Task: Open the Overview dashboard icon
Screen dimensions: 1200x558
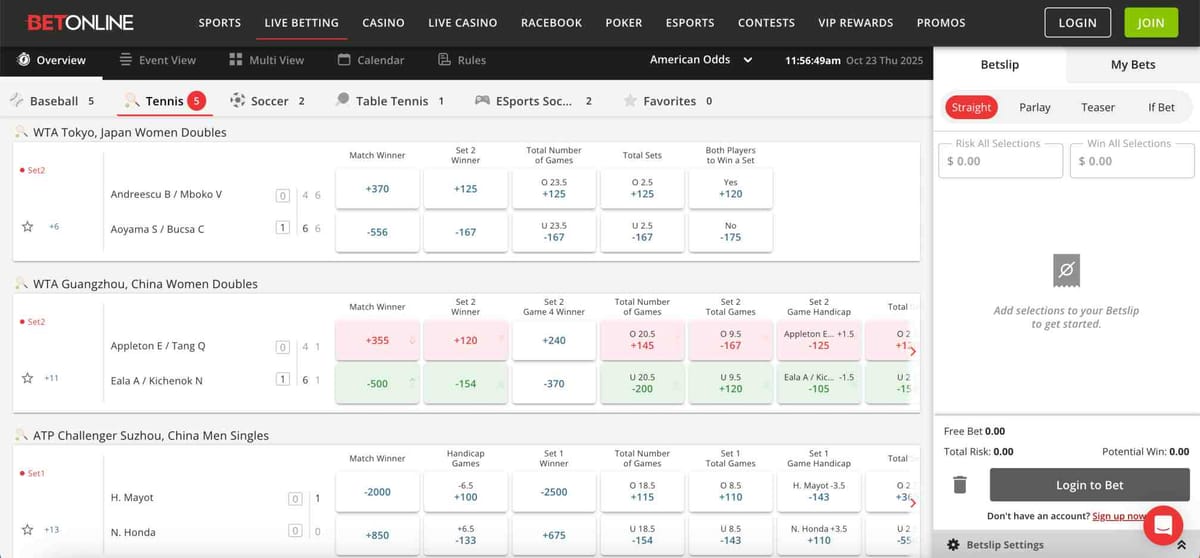Action: (x=23, y=60)
